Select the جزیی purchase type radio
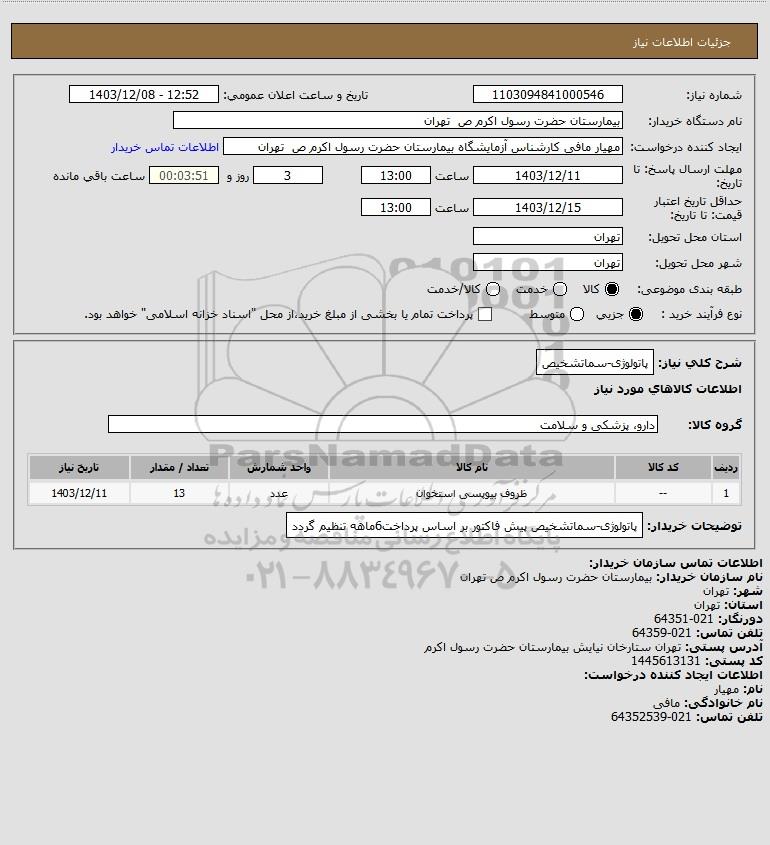770x845 pixels. point(636,314)
